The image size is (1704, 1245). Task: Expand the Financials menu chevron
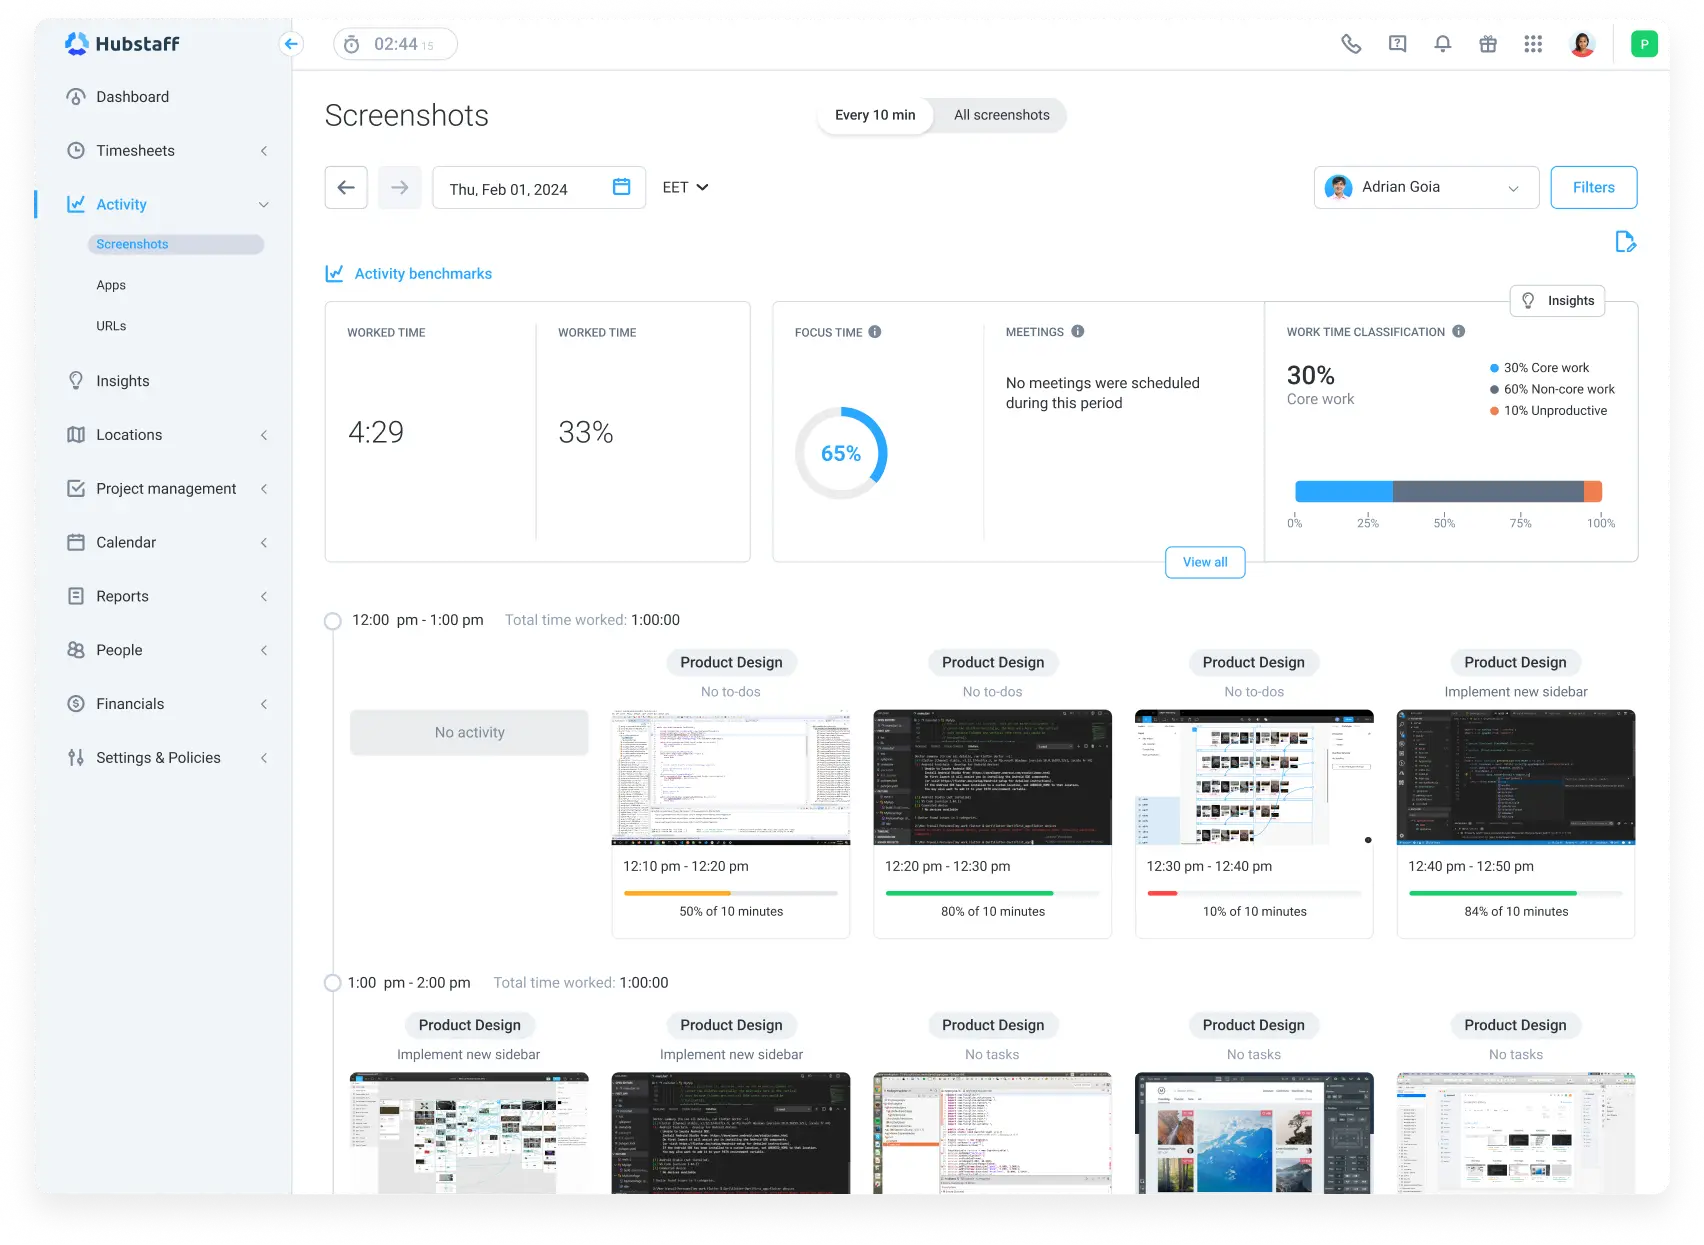tap(264, 704)
